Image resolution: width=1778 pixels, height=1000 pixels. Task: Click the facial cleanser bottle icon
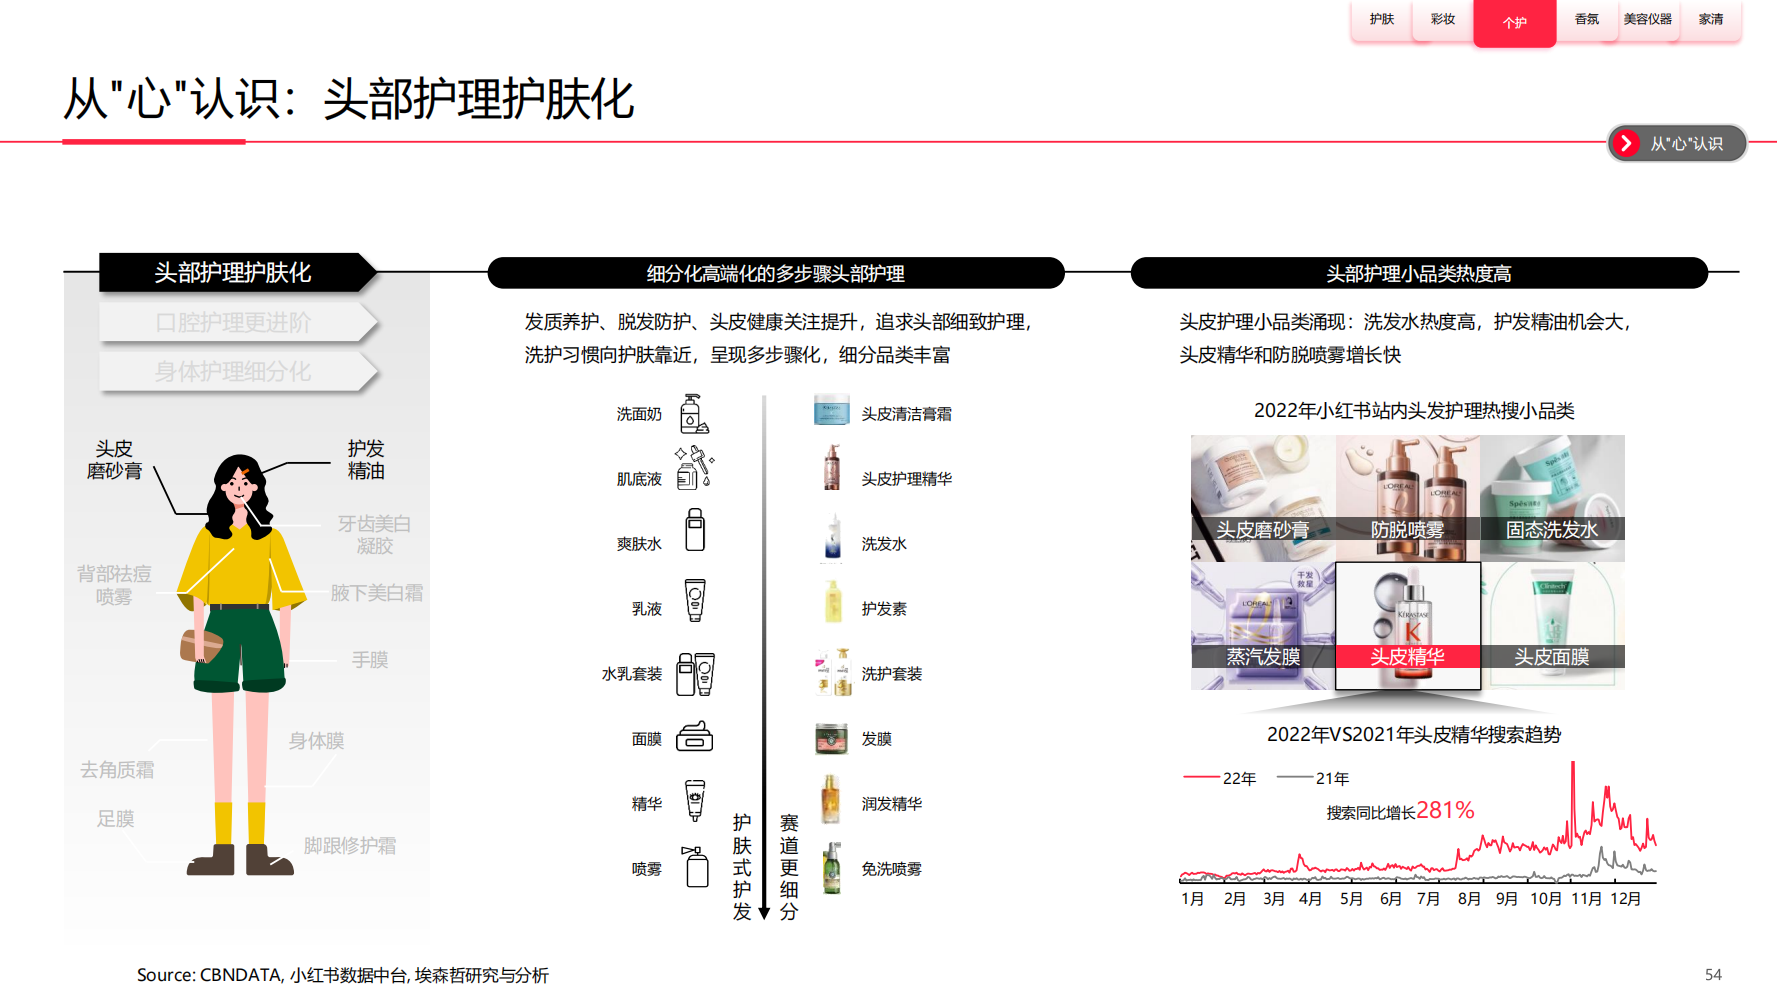tap(693, 414)
